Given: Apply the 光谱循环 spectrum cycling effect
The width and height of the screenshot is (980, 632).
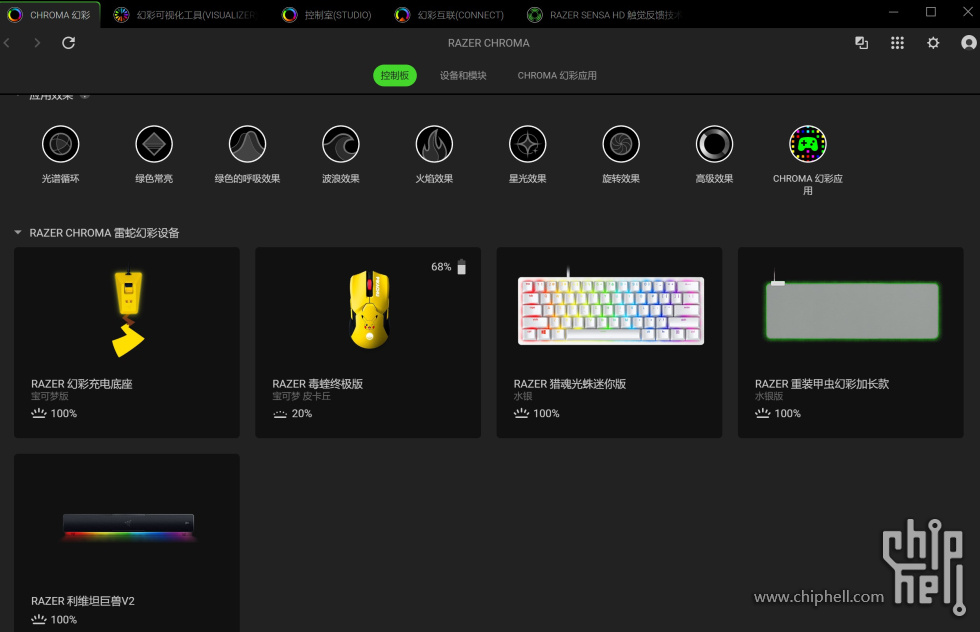Looking at the screenshot, I should (61, 144).
